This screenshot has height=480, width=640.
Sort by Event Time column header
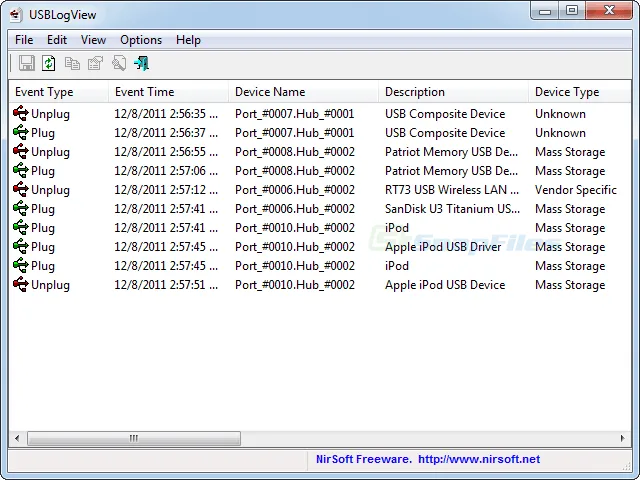tap(169, 92)
